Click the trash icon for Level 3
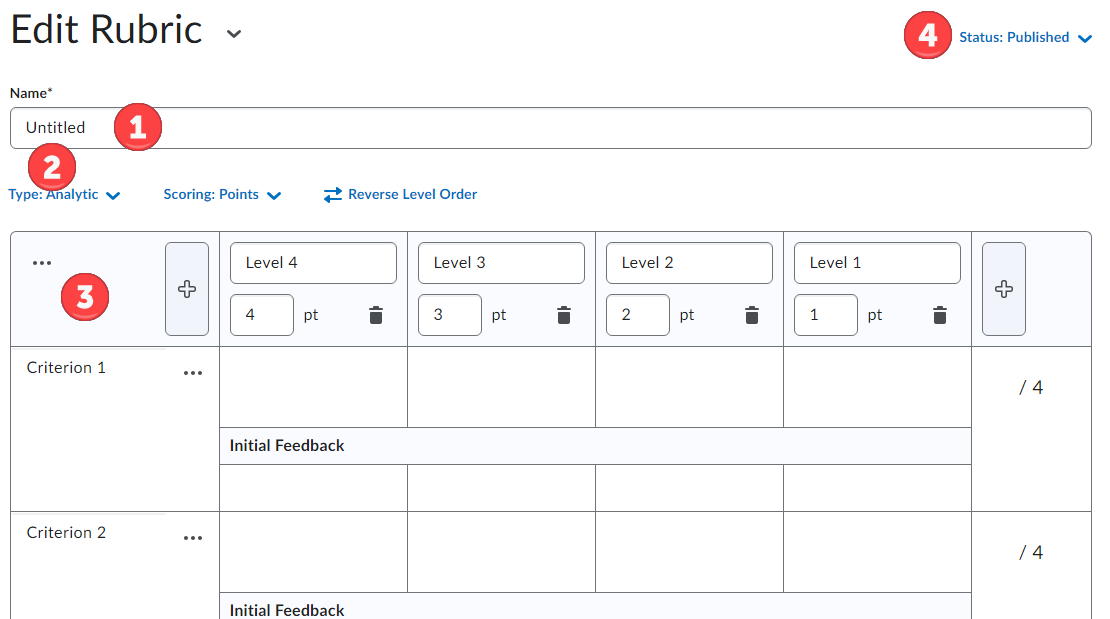Viewport: 1110px width, 619px height. tap(564, 315)
